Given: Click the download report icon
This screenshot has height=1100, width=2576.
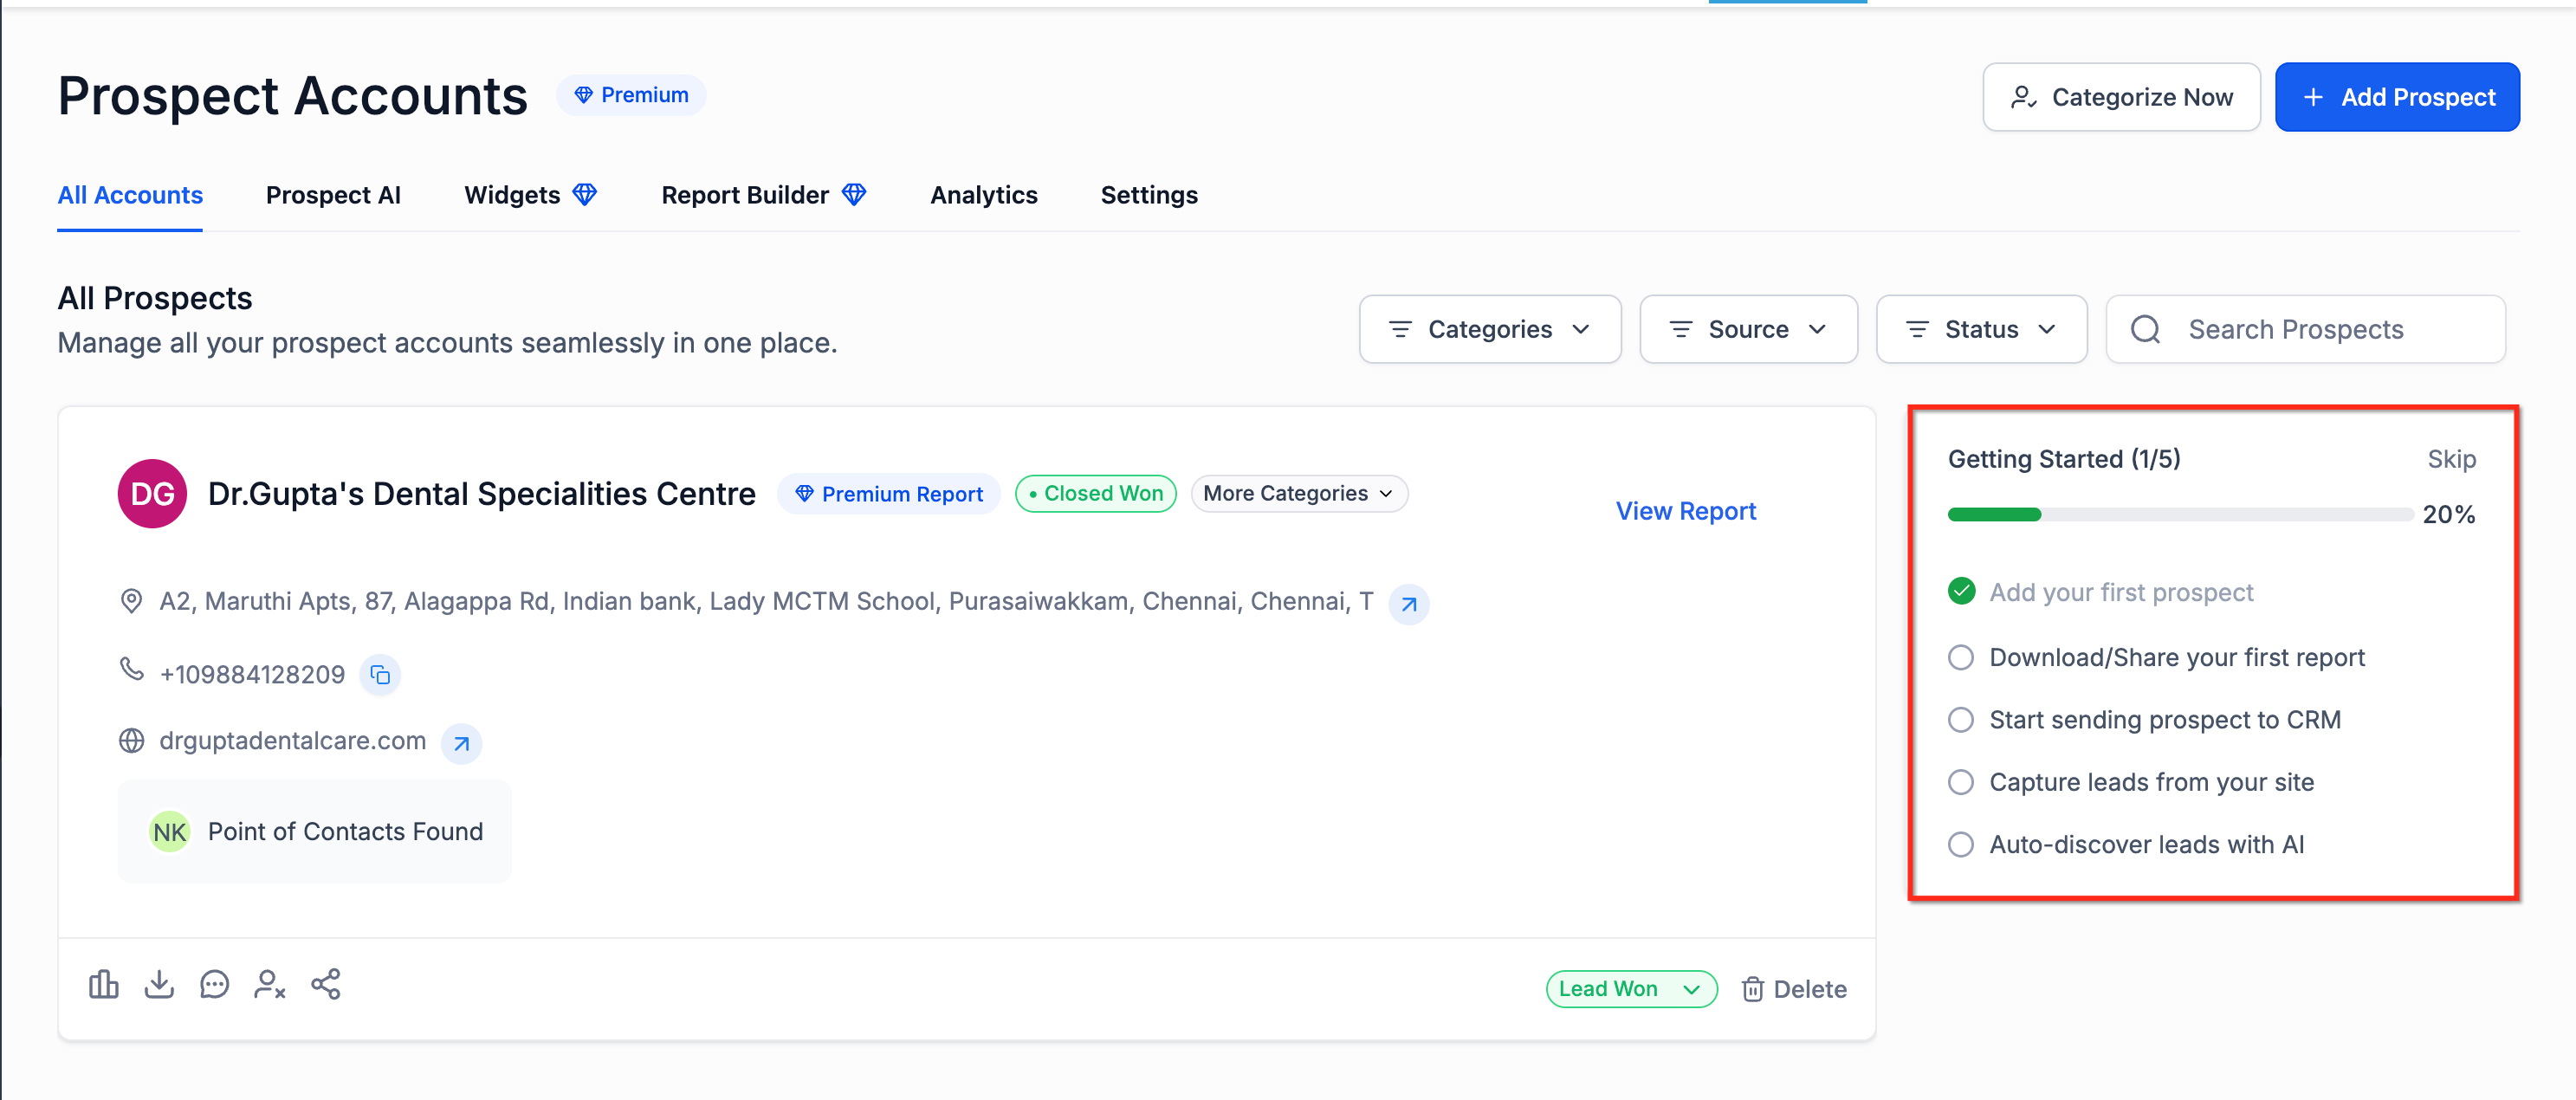Looking at the screenshot, I should coord(159,985).
